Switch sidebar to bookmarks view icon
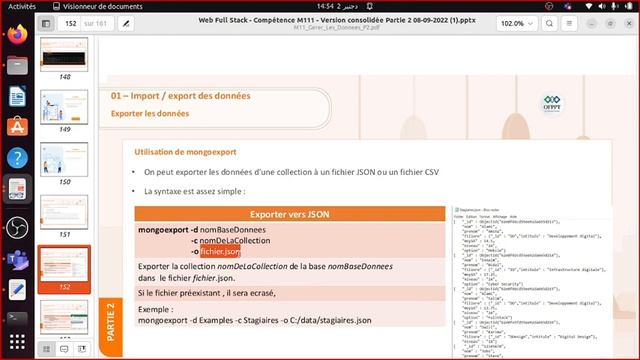This screenshot has height=360, width=640. point(82,349)
